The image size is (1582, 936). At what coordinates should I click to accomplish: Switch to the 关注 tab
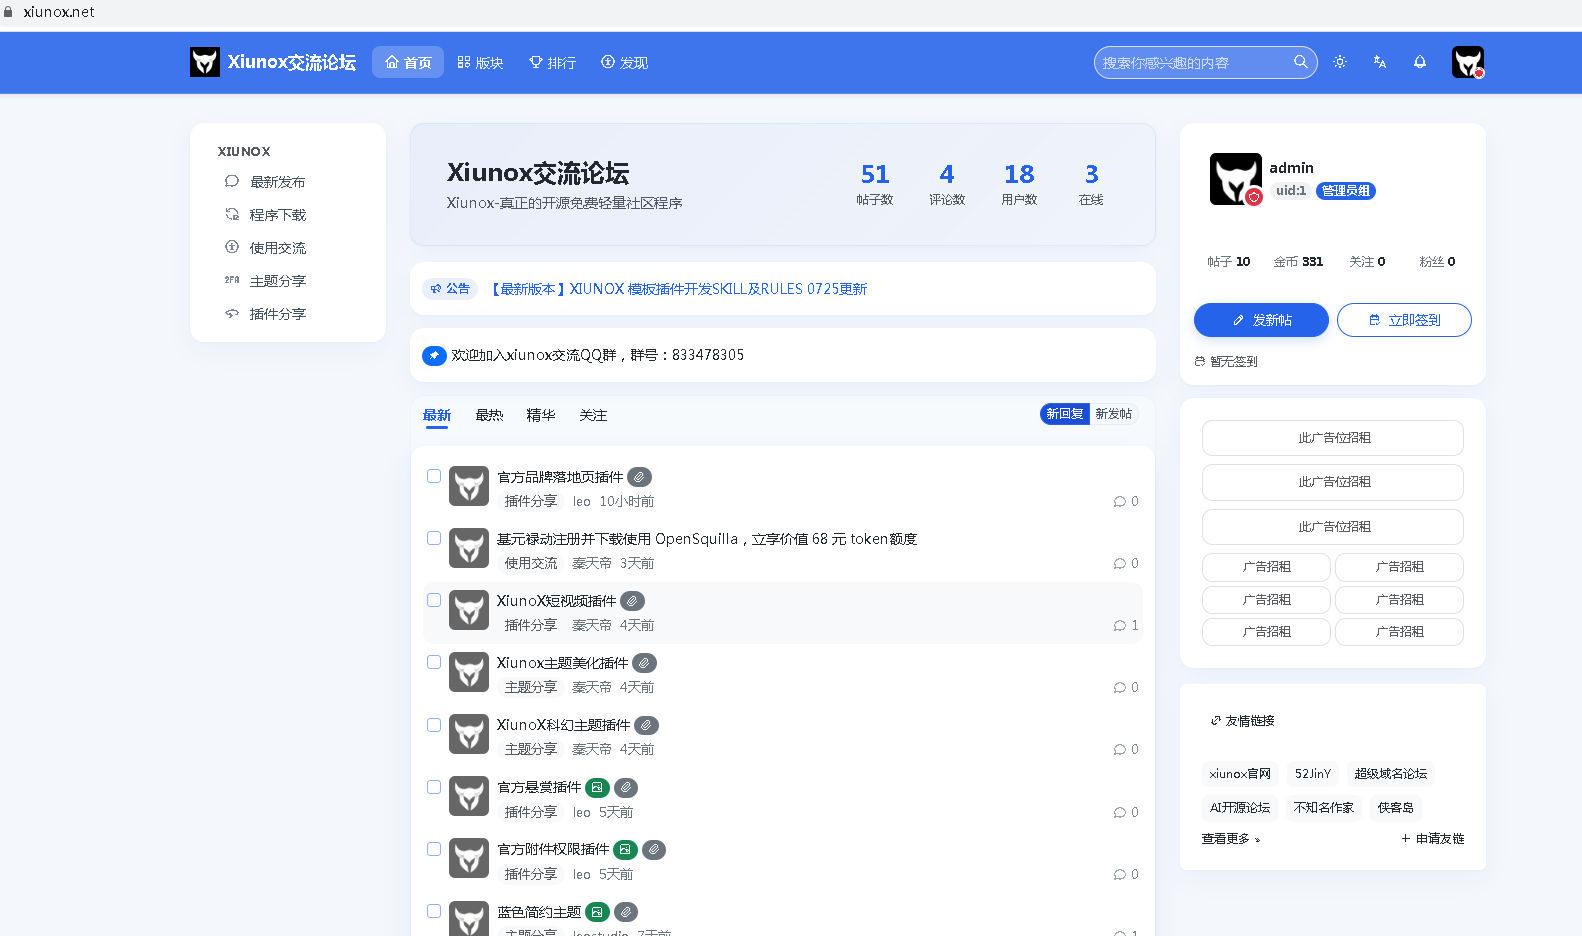coord(593,415)
